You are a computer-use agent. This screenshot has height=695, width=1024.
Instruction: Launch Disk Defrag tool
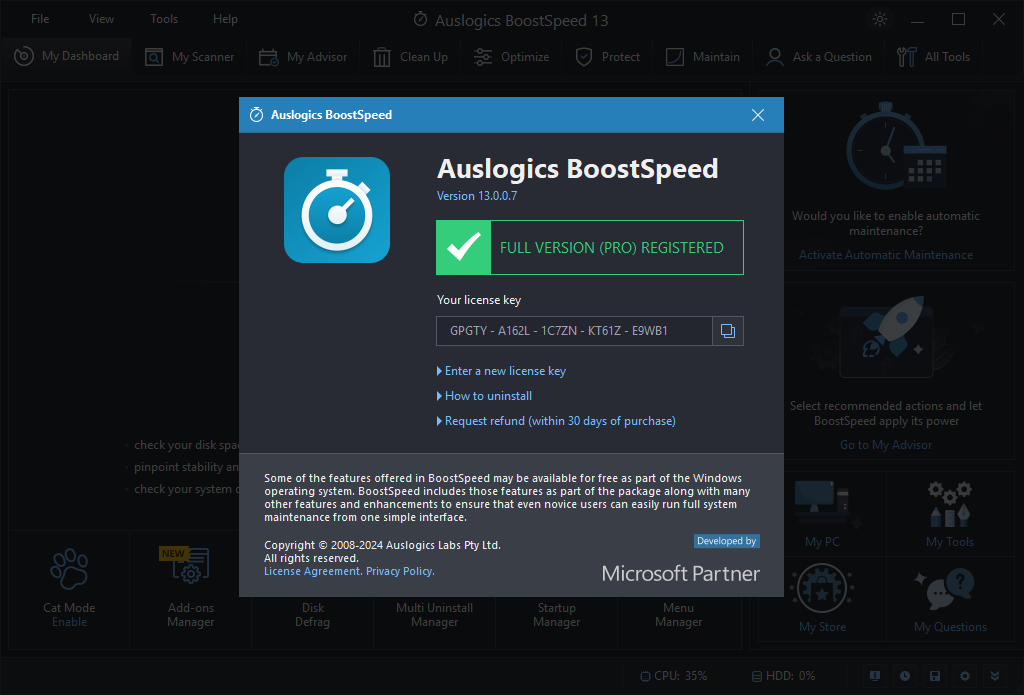pyautogui.click(x=312, y=615)
